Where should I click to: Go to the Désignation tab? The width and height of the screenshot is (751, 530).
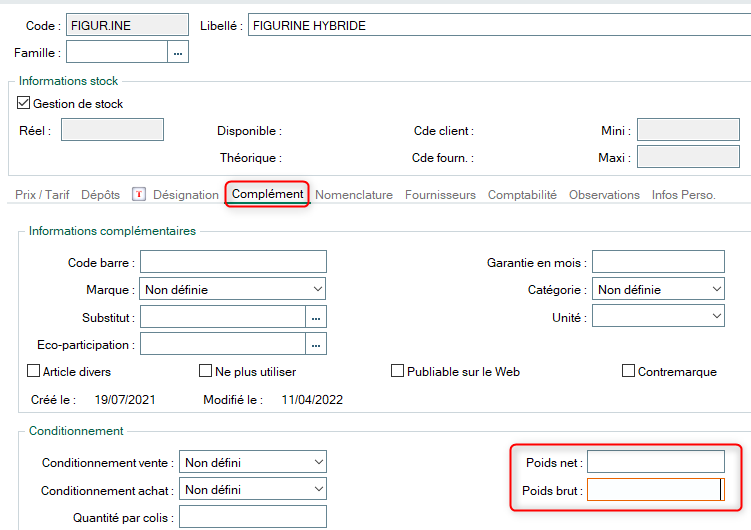point(186,195)
